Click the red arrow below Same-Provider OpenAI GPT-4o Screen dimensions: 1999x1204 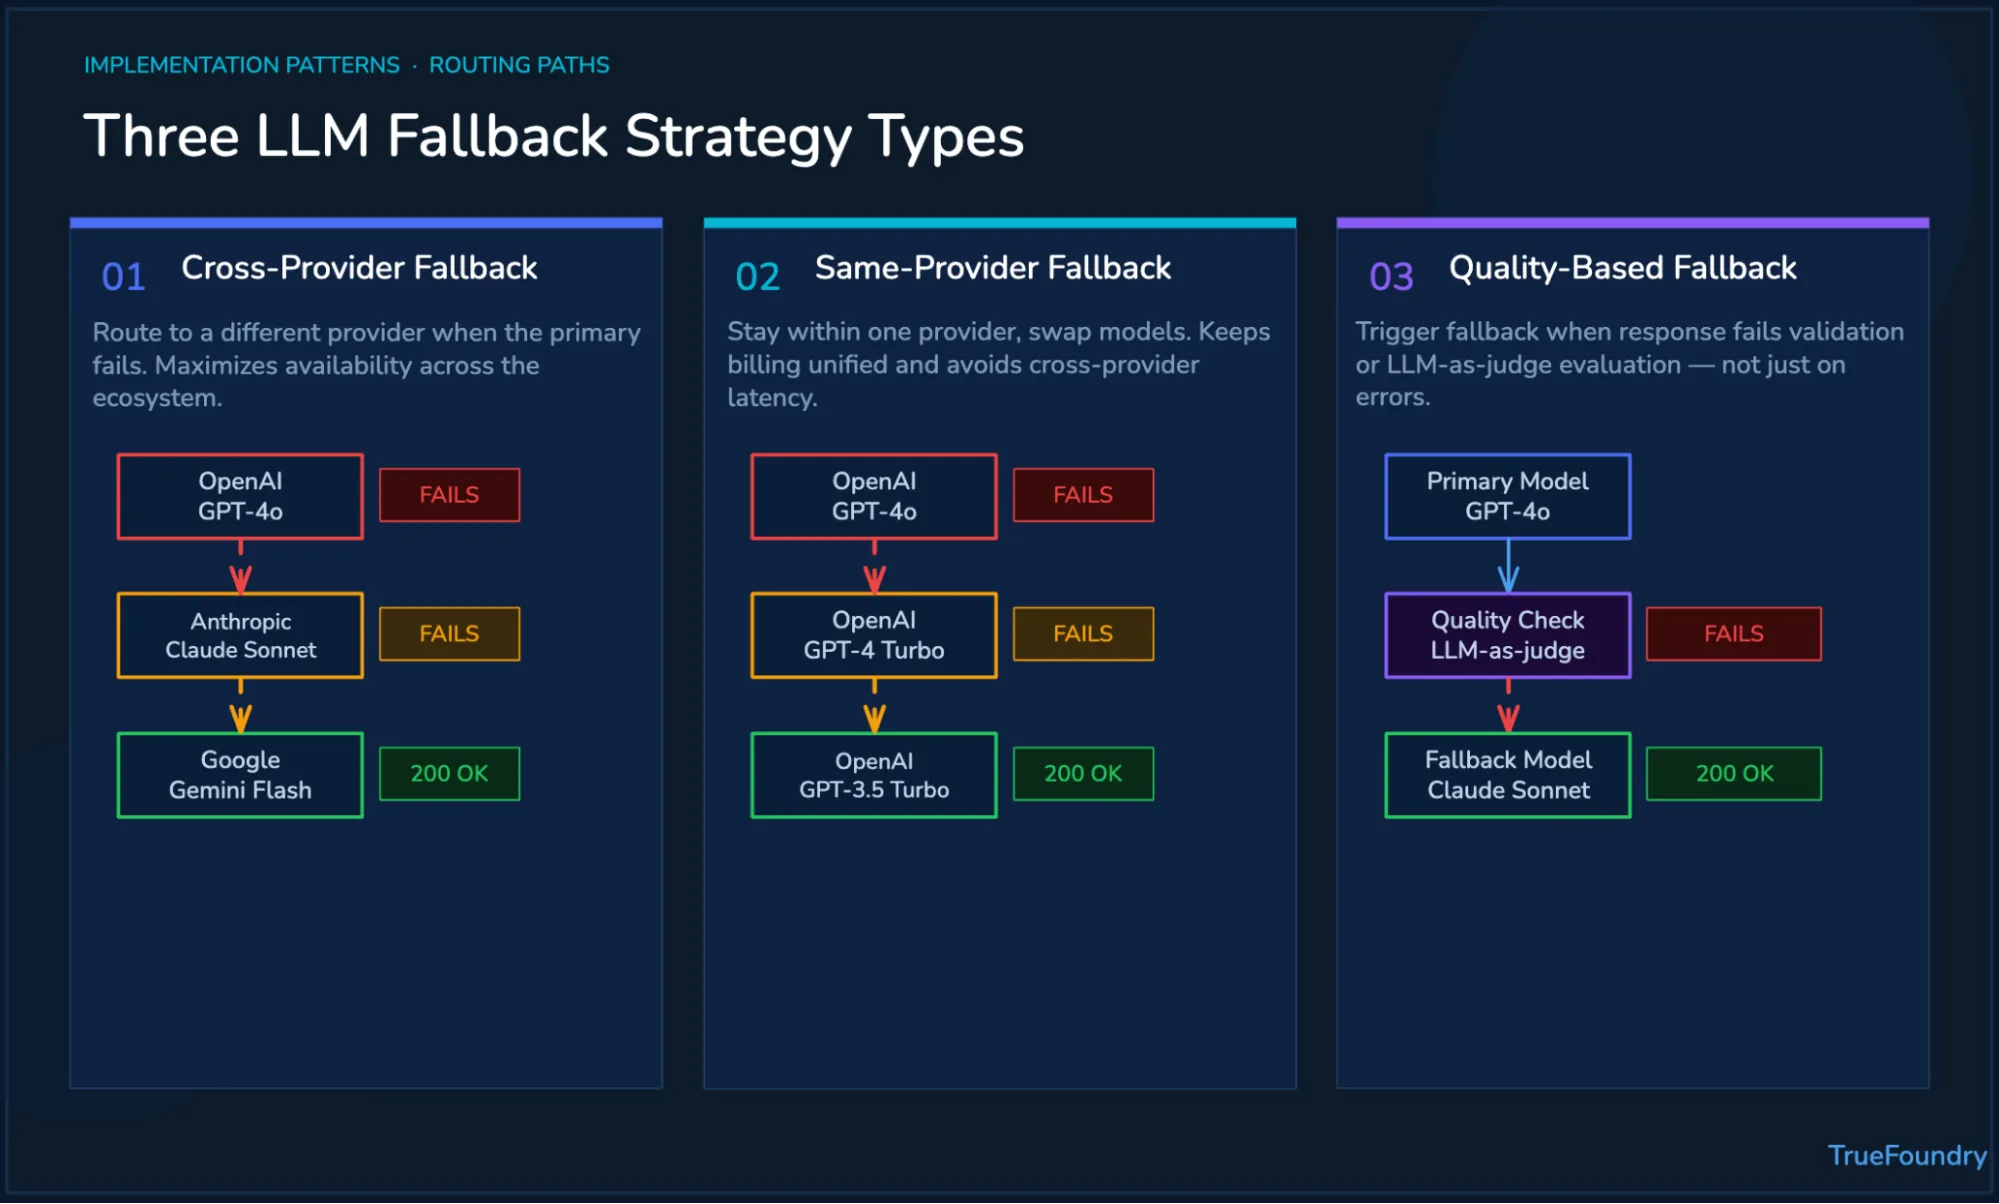click(x=874, y=567)
